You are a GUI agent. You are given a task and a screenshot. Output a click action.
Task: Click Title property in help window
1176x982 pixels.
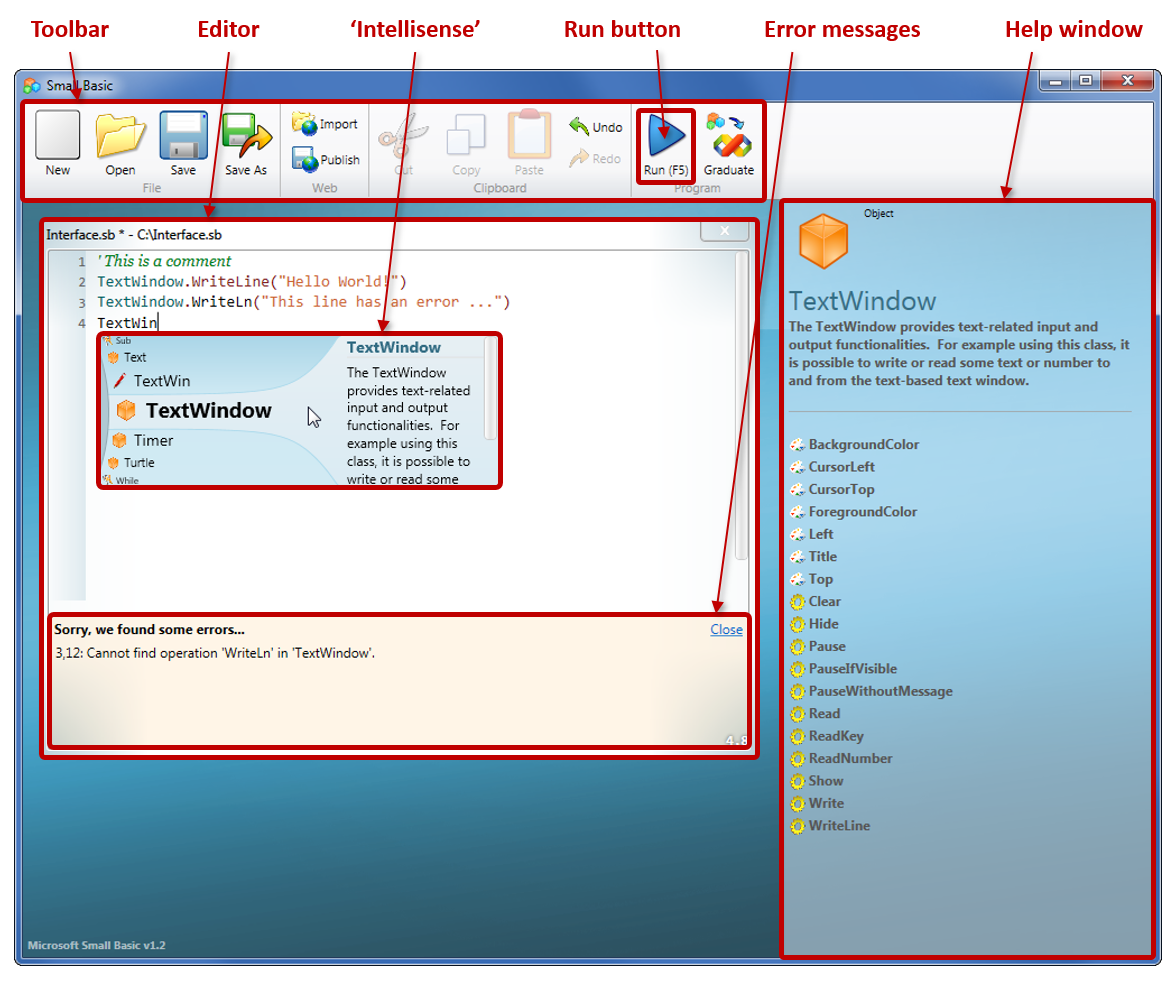814,557
